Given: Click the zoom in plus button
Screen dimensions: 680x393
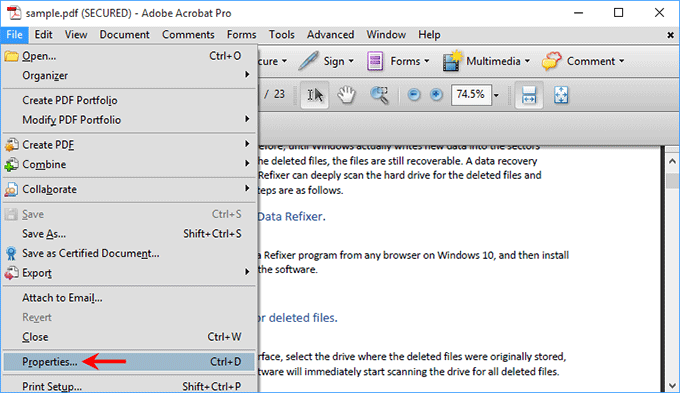Looking at the screenshot, I should 436,95.
